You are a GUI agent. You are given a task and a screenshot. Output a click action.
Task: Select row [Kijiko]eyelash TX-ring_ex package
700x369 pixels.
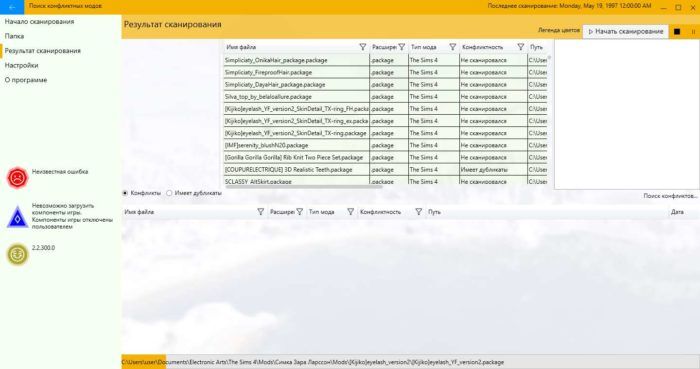(385, 121)
